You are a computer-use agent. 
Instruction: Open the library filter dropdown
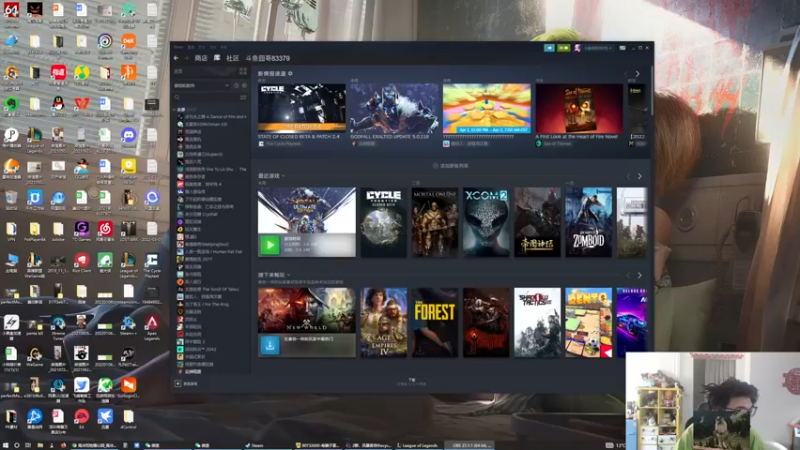[202, 86]
